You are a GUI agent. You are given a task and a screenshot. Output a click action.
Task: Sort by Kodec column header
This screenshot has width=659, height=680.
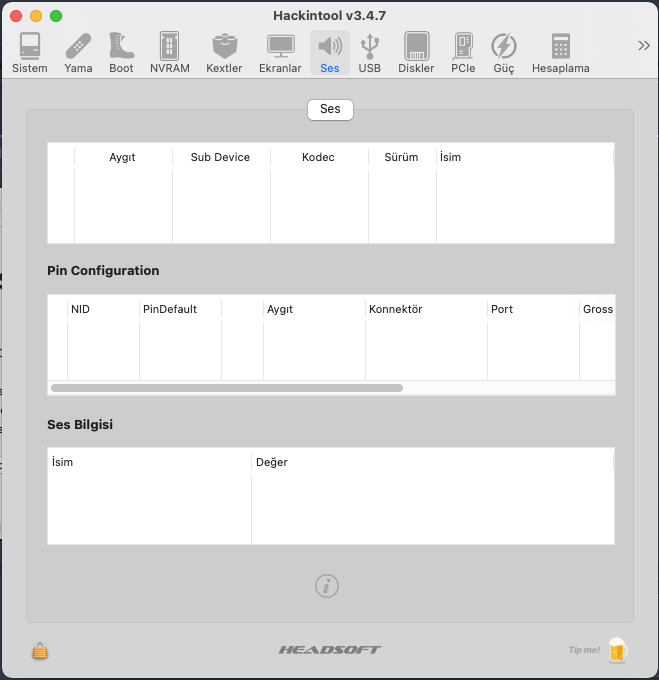point(319,157)
